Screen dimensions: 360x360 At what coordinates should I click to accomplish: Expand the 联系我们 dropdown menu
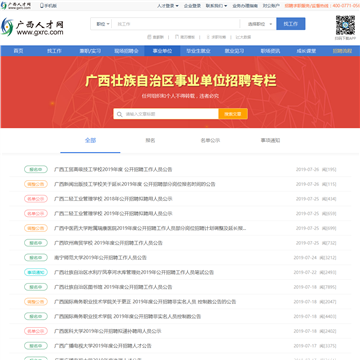(x=216, y=6)
